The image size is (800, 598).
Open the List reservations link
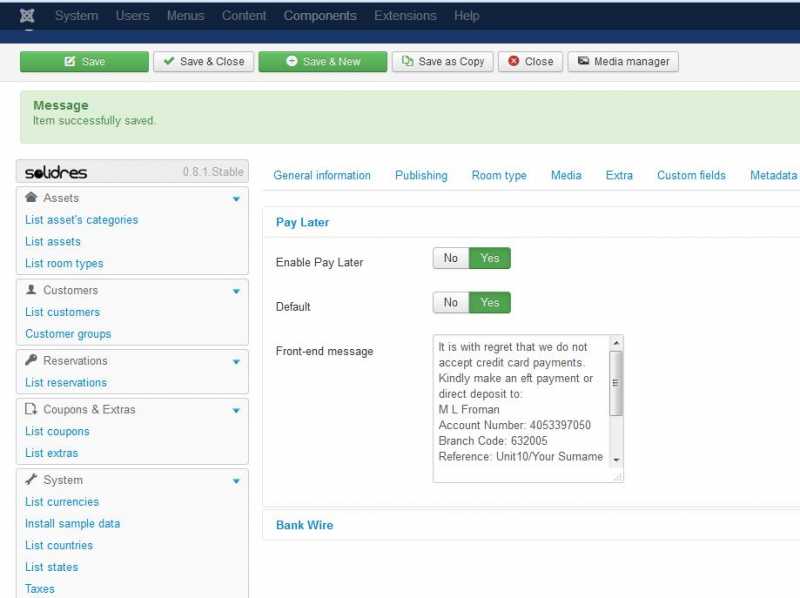(66, 382)
